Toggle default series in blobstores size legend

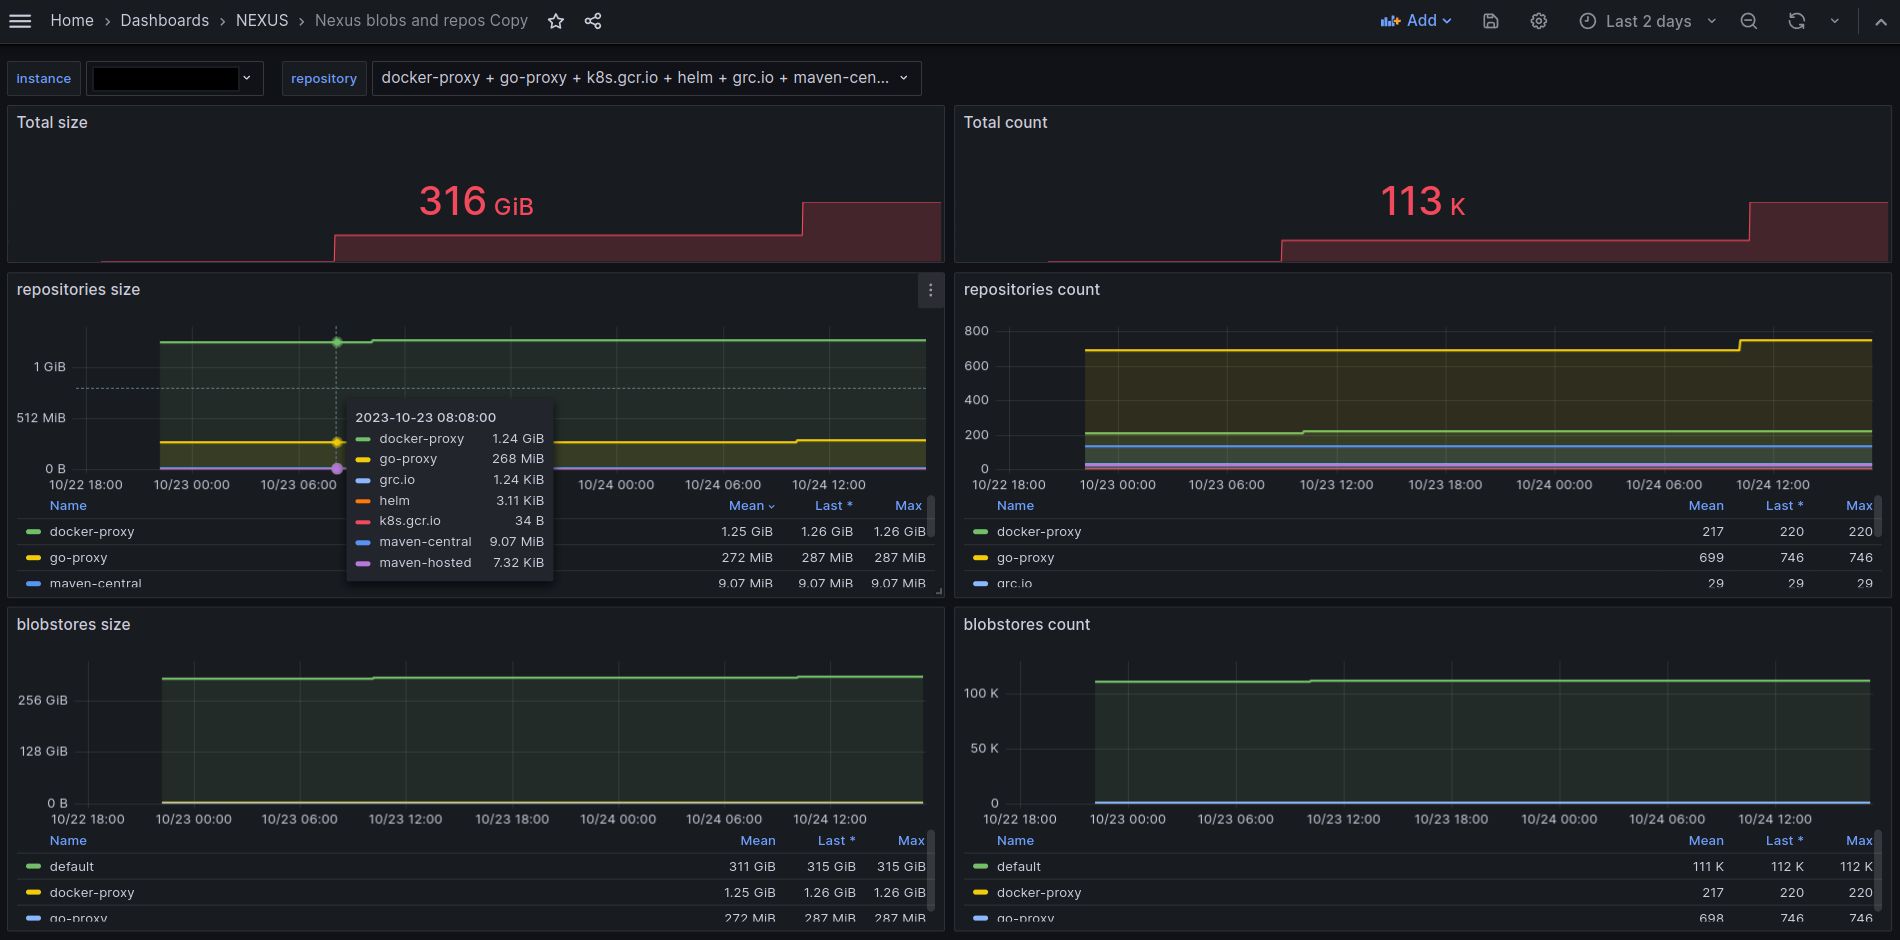71,867
